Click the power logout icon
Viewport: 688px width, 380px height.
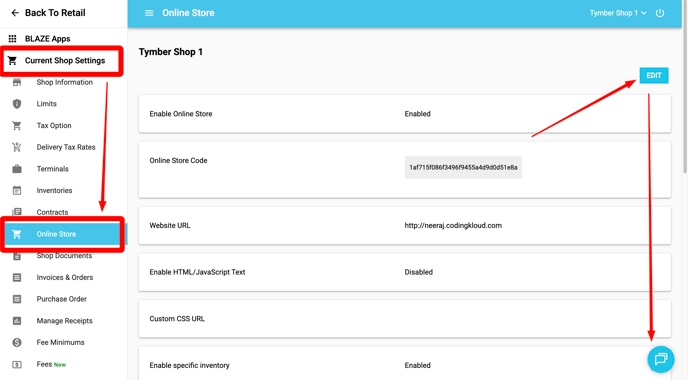659,13
